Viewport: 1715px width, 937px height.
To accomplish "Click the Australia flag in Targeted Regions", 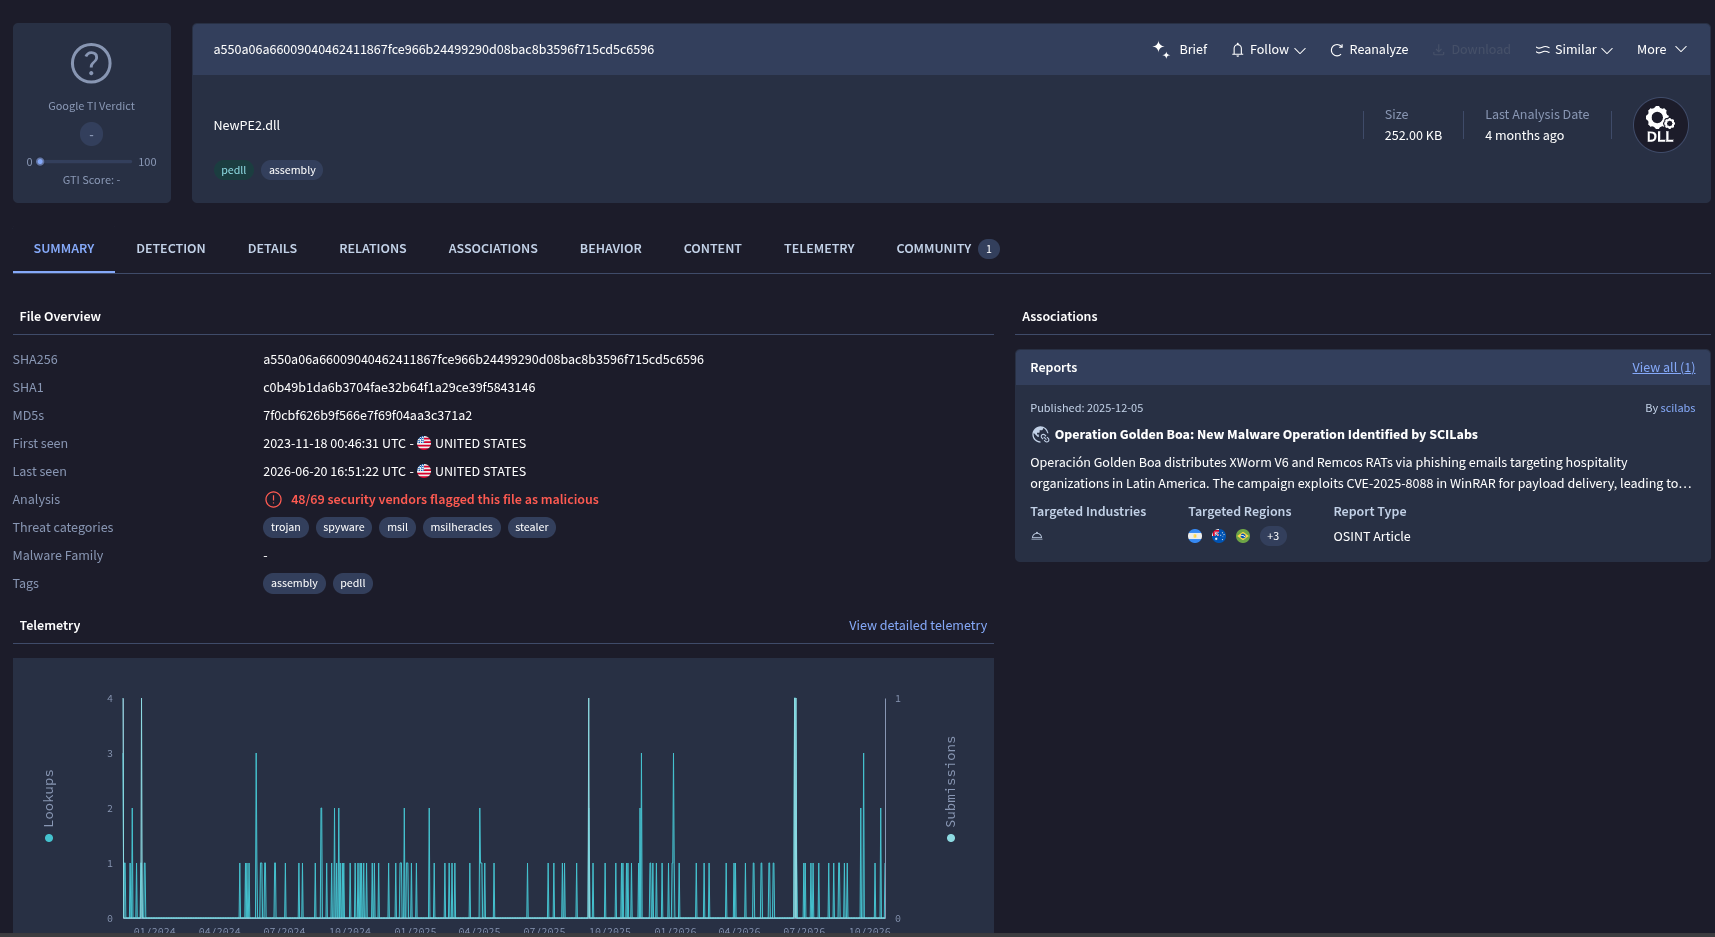I will point(1218,536).
